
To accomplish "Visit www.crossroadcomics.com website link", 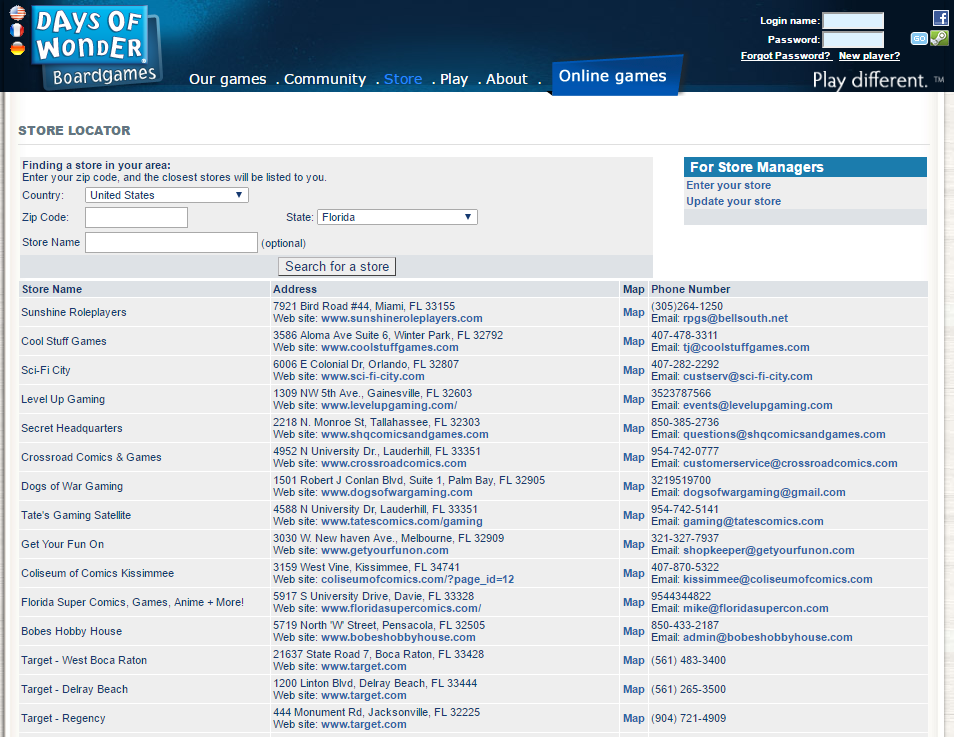I will pyautogui.click(x=394, y=464).
